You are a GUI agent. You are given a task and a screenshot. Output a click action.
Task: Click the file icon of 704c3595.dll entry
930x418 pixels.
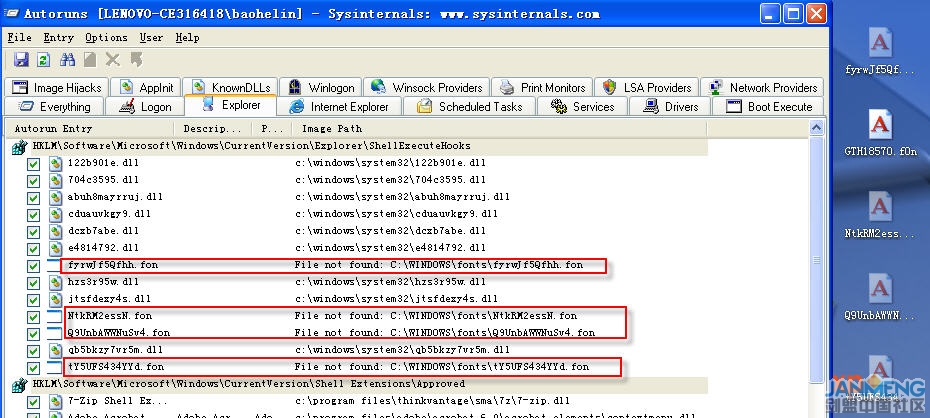coord(55,180)
